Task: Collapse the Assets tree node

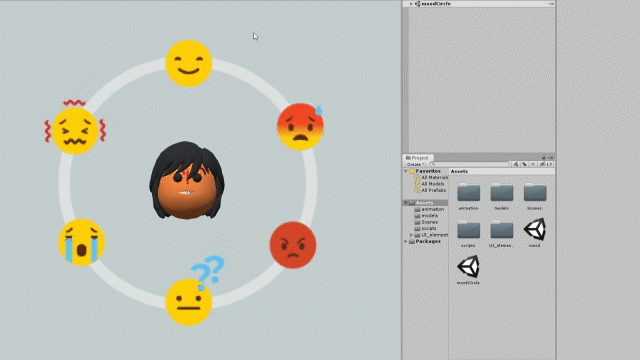Action: 406,202
